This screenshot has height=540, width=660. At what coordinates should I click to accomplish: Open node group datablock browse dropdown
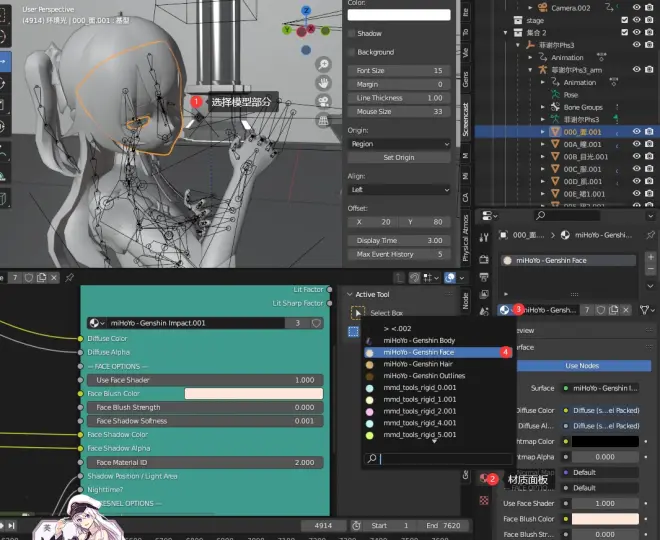pos(97,323)
